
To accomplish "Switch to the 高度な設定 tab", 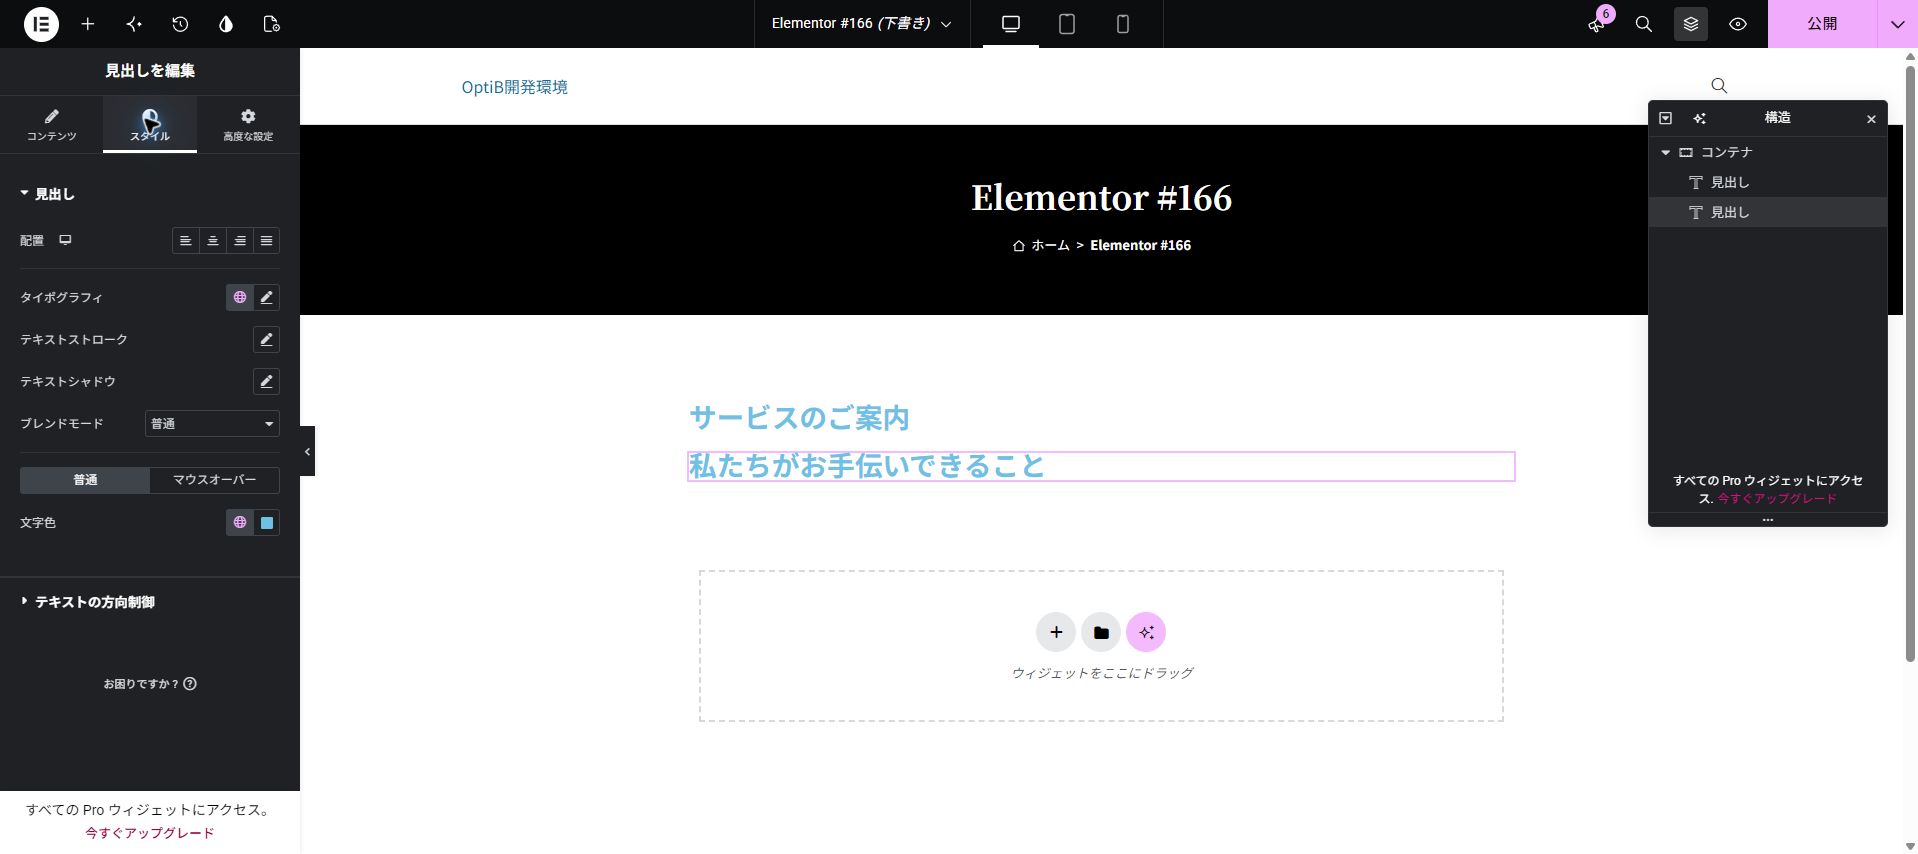I will (248, 125).
